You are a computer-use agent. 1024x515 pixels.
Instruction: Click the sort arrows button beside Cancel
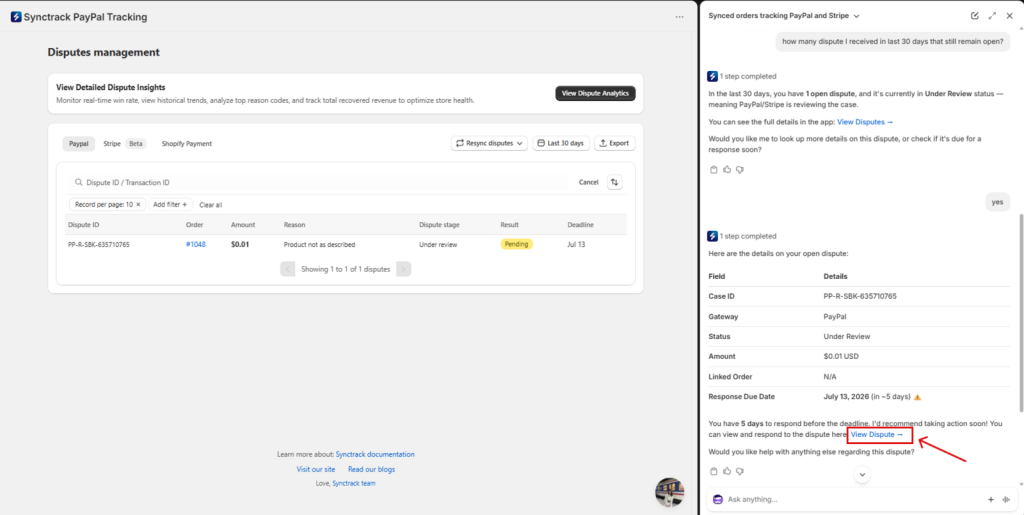[x=614, y=182]
